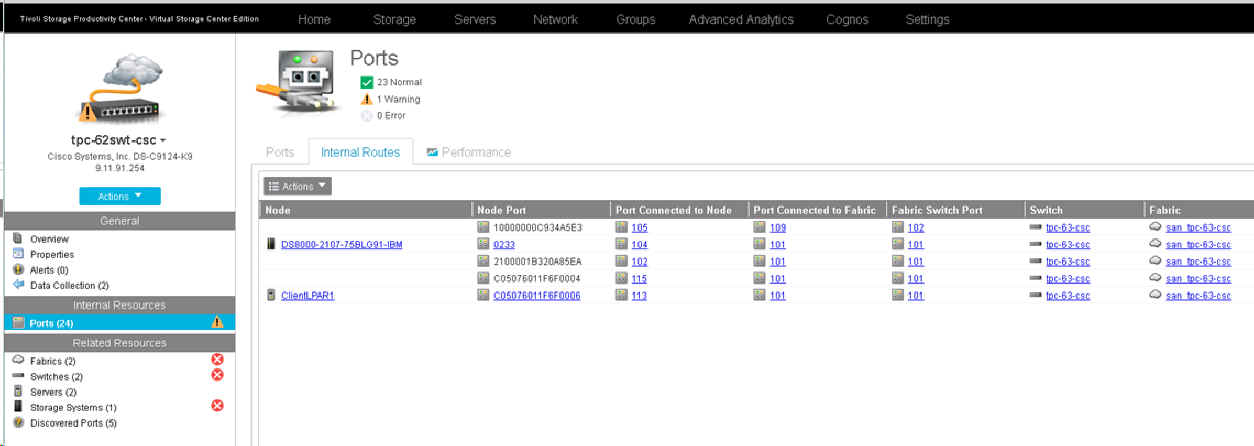Switch to the Ports tab
This screenshot has height=446, width=1254.
280,152
